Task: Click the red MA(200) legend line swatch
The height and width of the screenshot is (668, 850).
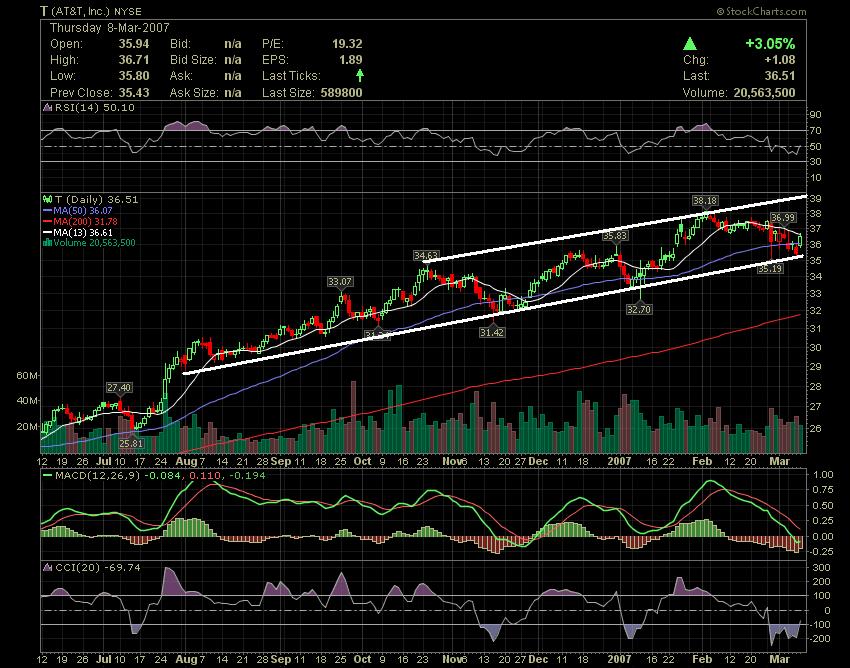Action: [47, 222]
